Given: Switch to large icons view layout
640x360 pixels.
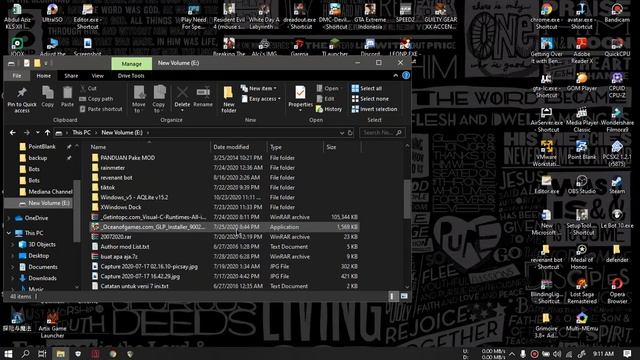Looking at the screenshot, I should 404,296.
